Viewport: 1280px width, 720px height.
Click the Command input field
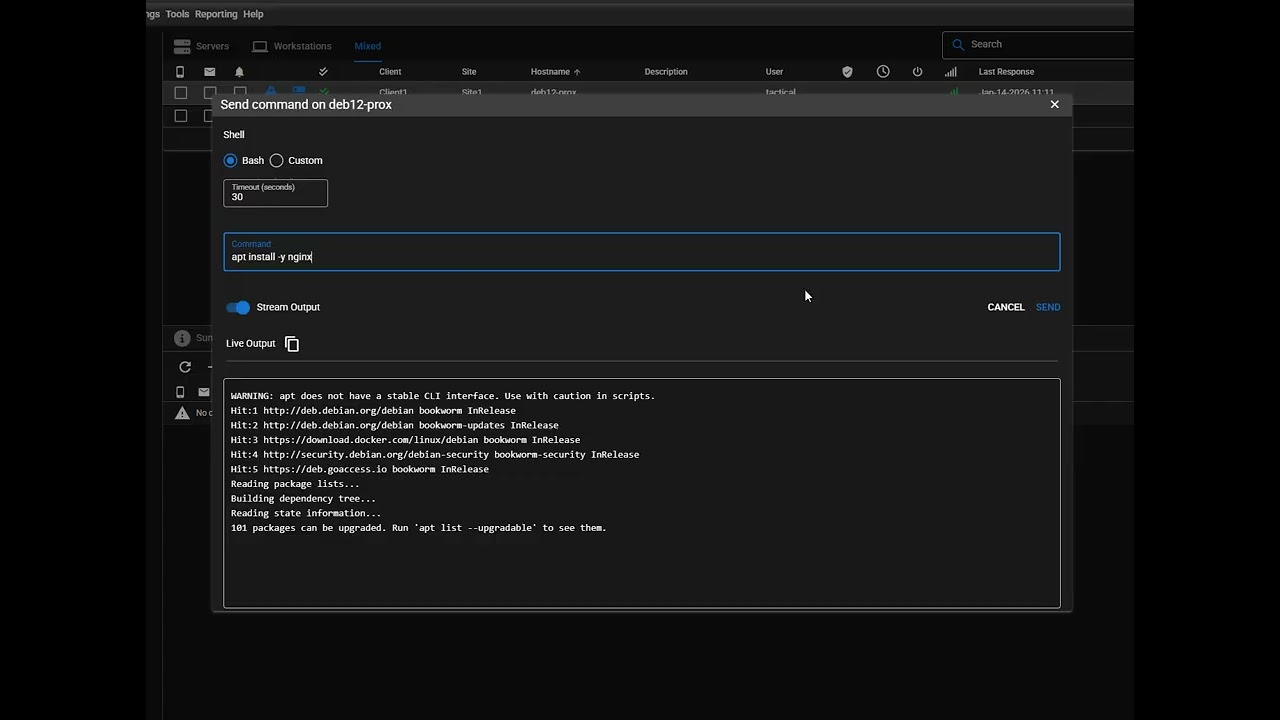click(641, 252)
